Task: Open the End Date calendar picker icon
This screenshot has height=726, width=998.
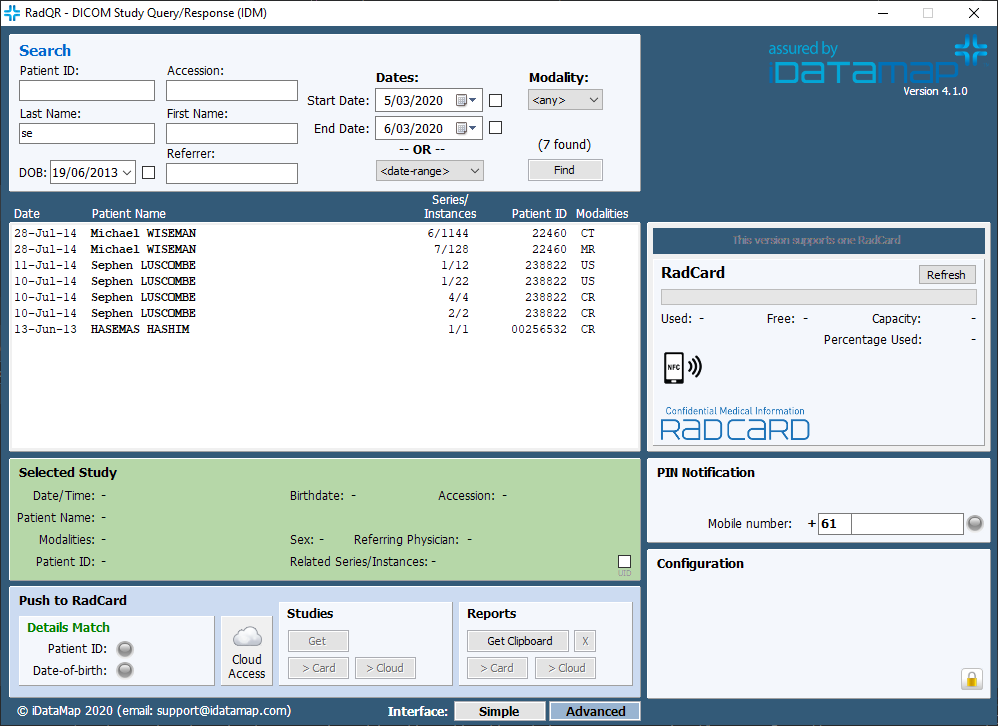Action: (x=465, y=128)
